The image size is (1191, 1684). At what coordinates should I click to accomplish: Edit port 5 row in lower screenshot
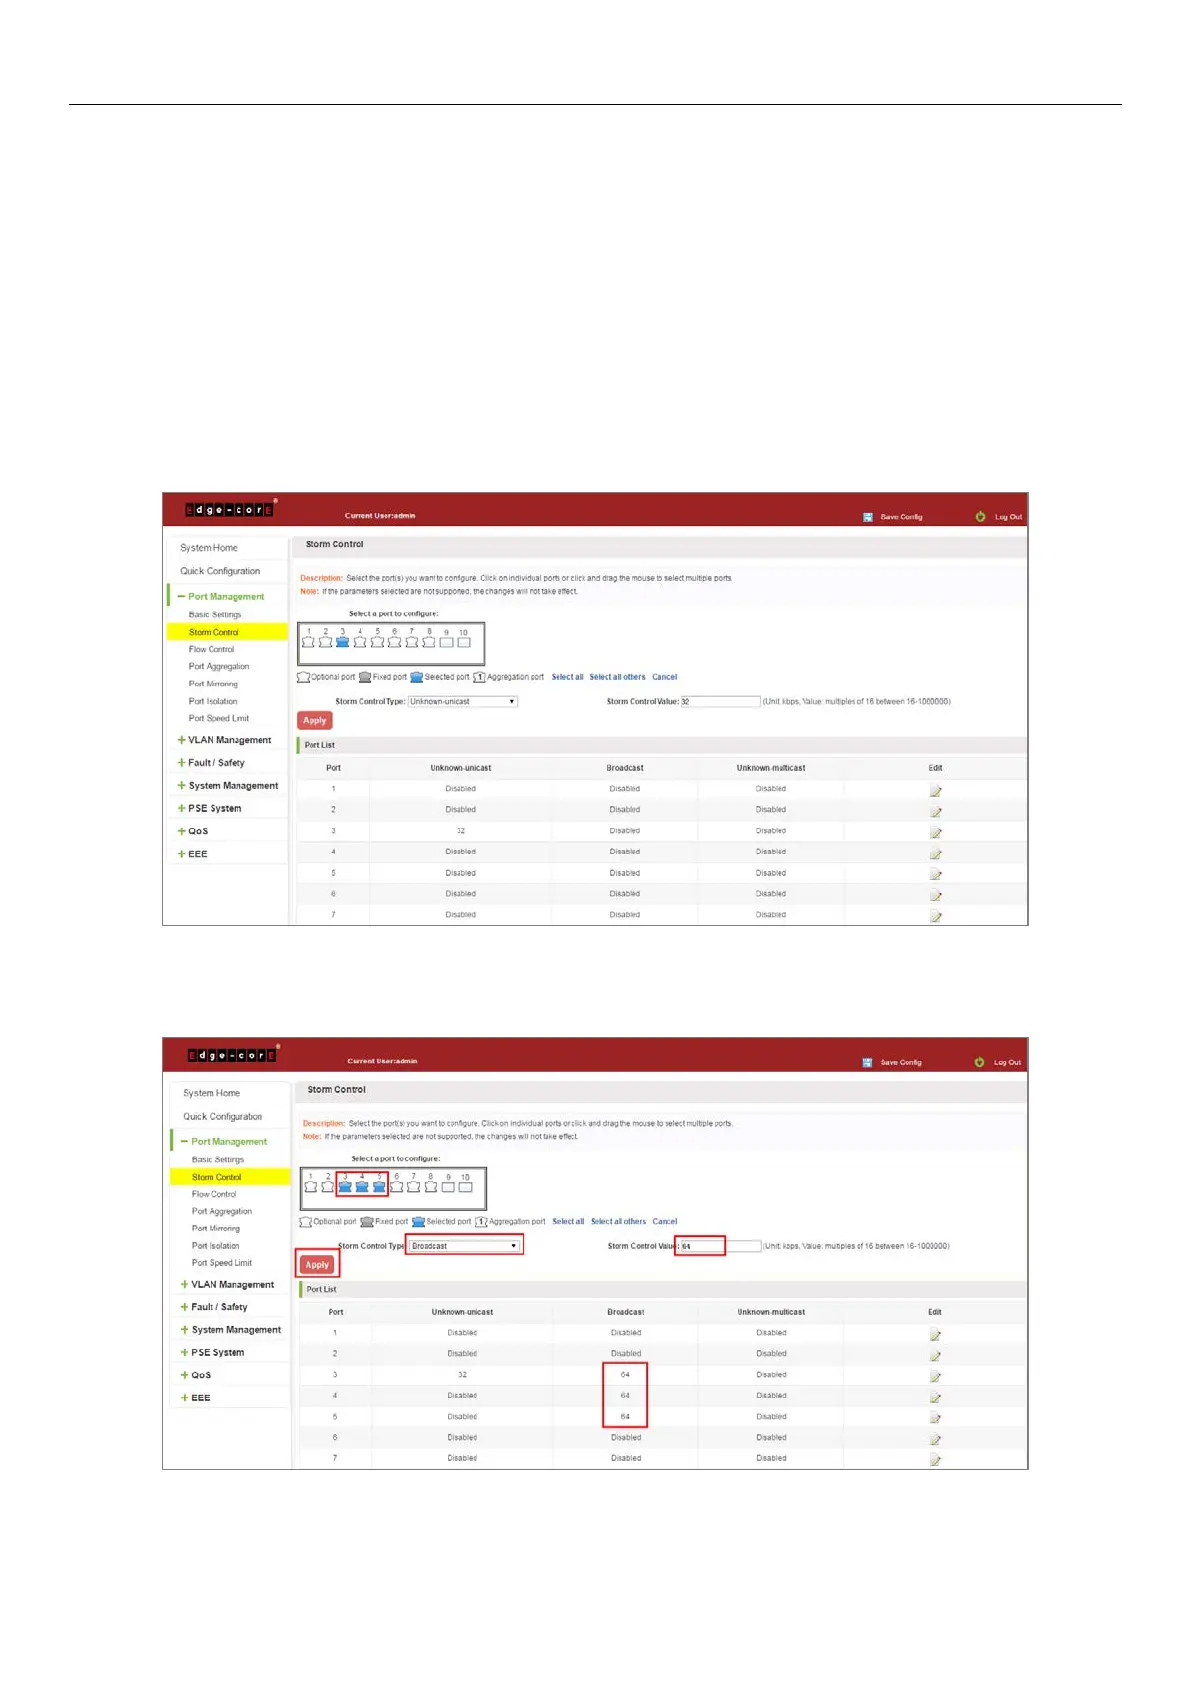[x=935, y=1418]
